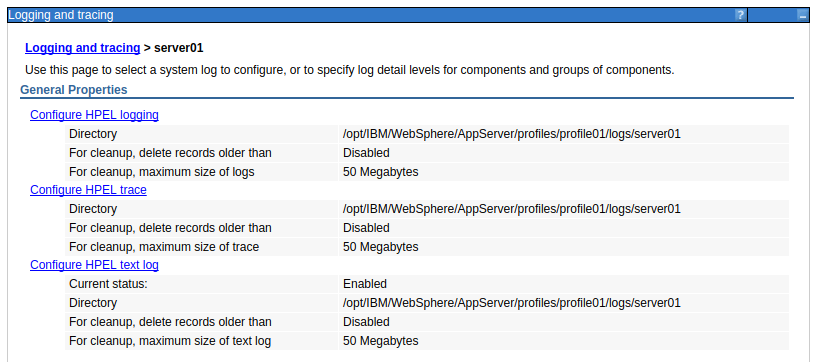Image resolution: width=816 pixels, height=362 pixels.
Task: Click the Disabled value under HPEL logging
Action: pyautogui.click(x=366, y=153)
